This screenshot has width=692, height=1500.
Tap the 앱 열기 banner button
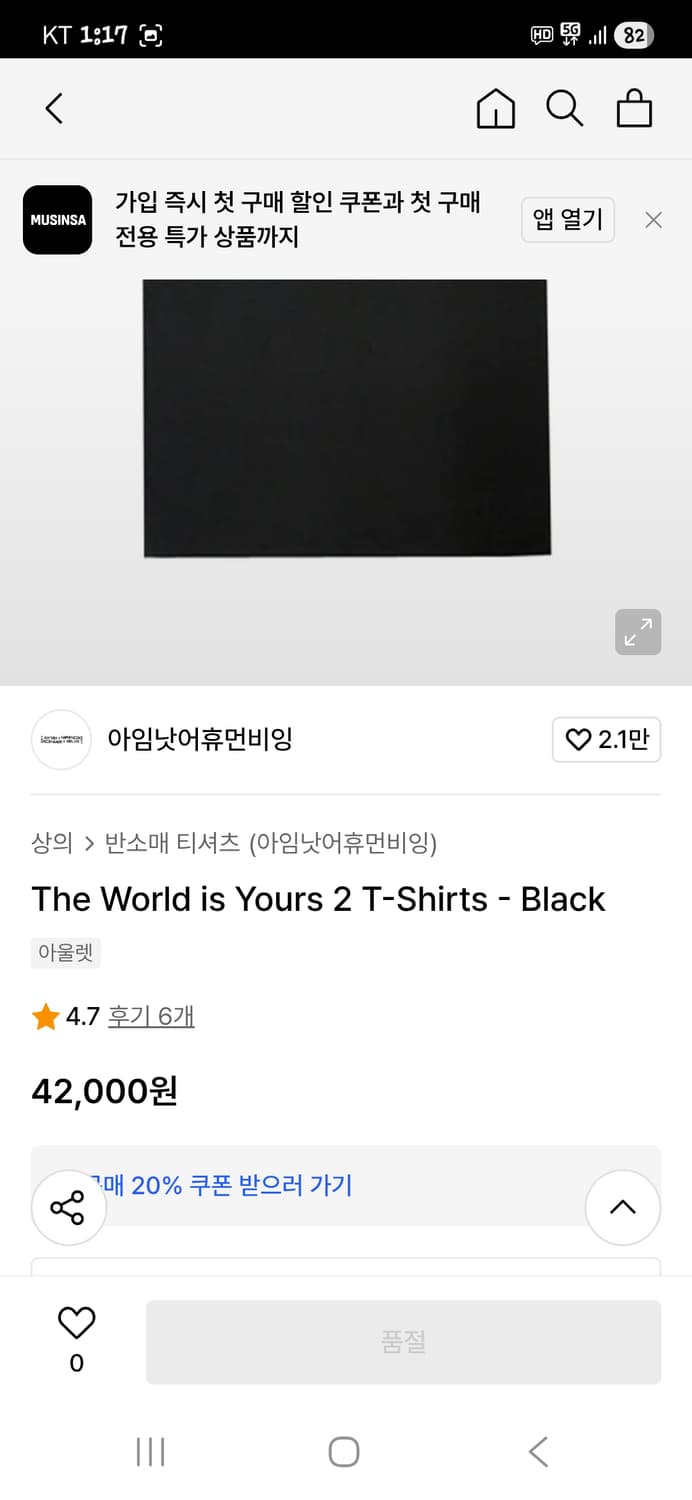pos(567,219)
